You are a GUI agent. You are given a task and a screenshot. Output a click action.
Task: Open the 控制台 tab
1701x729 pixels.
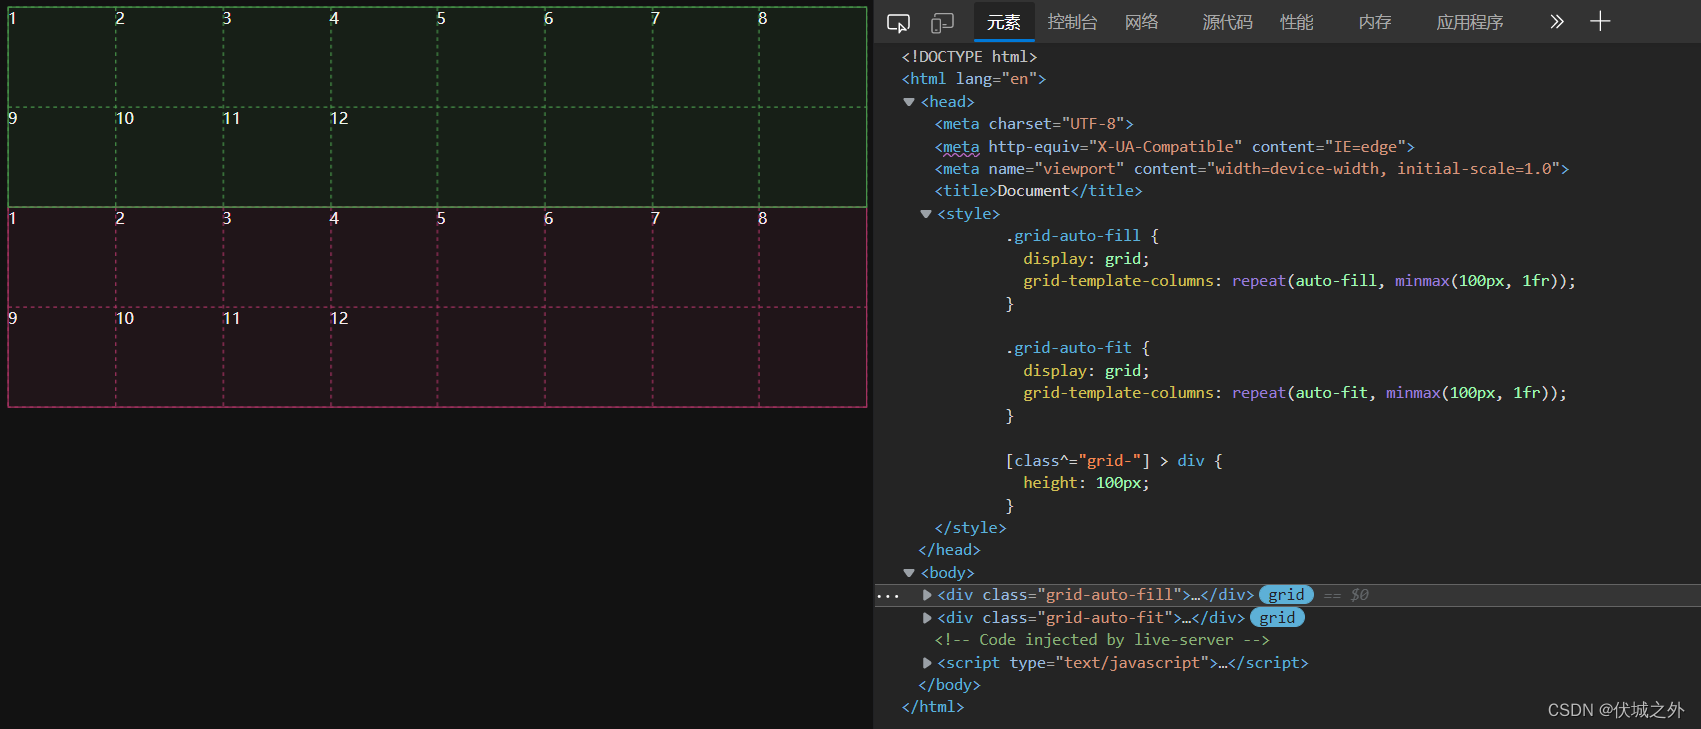[1072, 22]
